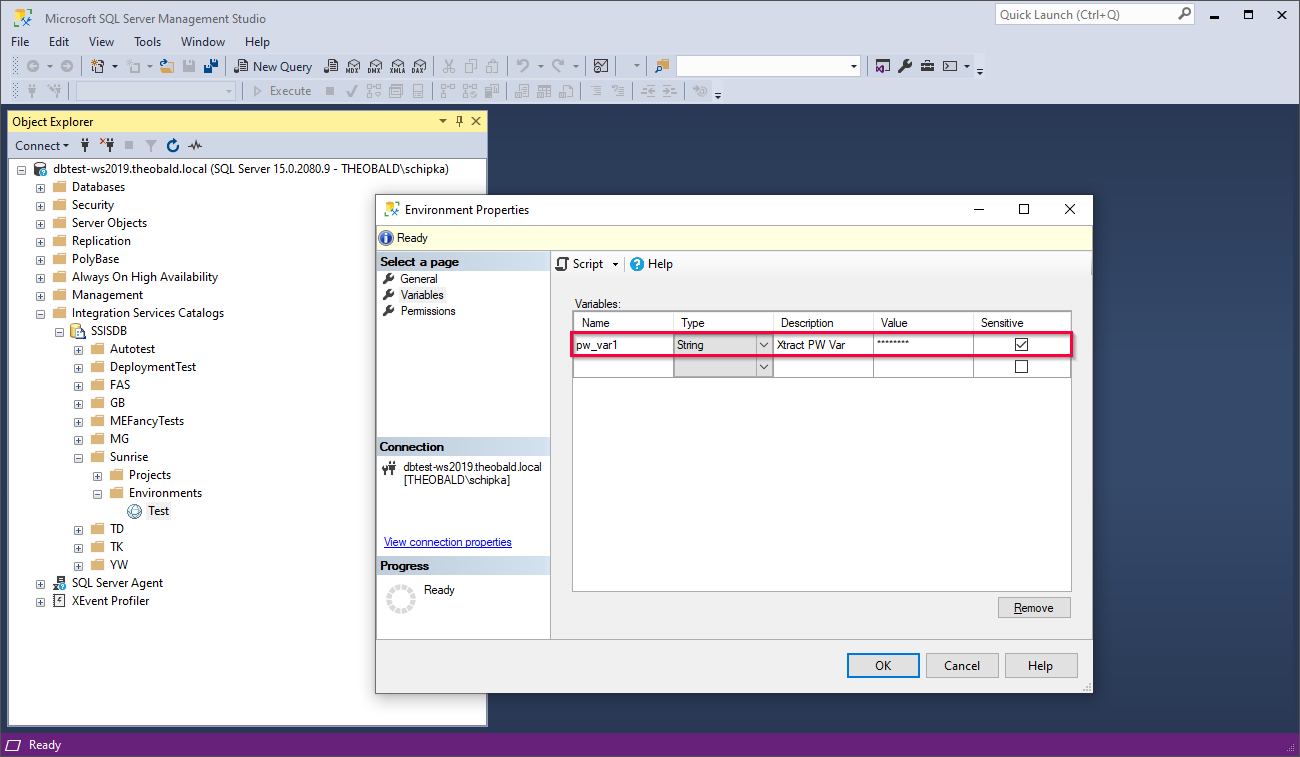Click the Solution Explorer toolbar icon
This screenshot has height=757, width=1300.
[883, 66]
